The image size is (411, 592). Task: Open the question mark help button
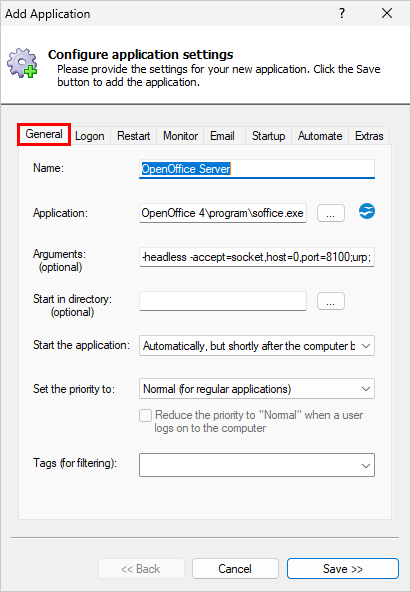pyautogui.click(x=342, y=14)
